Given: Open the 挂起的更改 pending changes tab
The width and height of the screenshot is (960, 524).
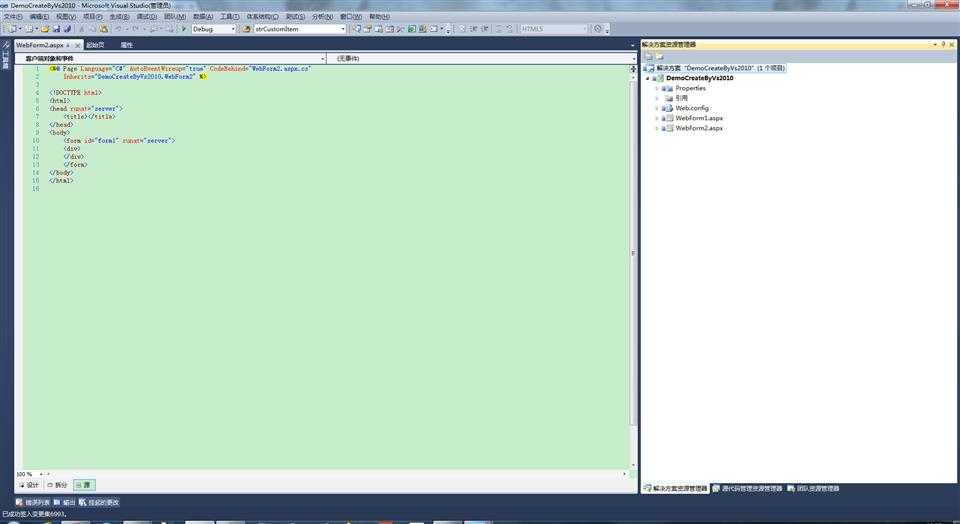Looking at the screenshot, I should click(x=99, y=503).
